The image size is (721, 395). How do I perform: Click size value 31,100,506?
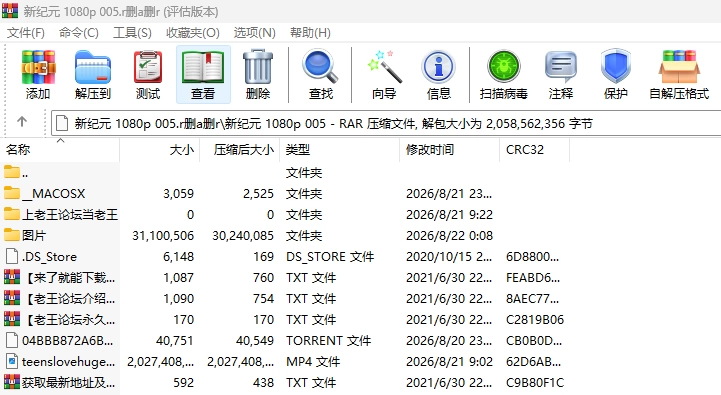(163, 235)
